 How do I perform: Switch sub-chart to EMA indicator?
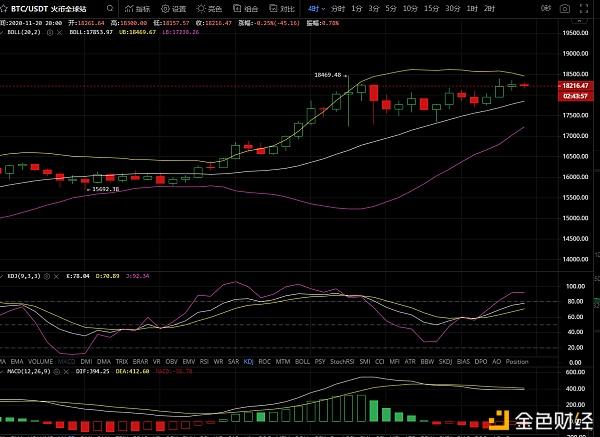point(17,362)
